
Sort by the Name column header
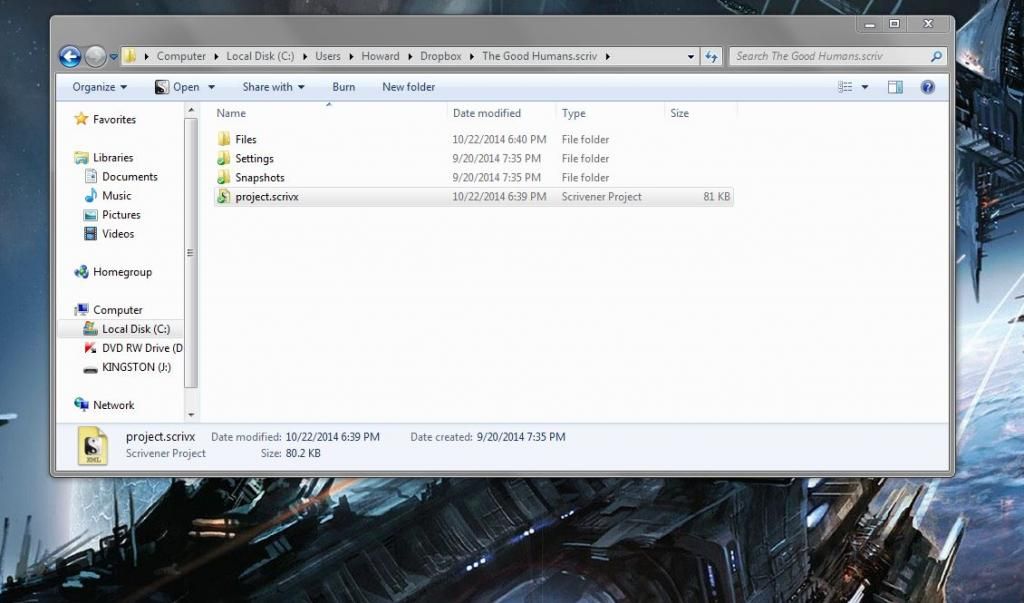231,113
